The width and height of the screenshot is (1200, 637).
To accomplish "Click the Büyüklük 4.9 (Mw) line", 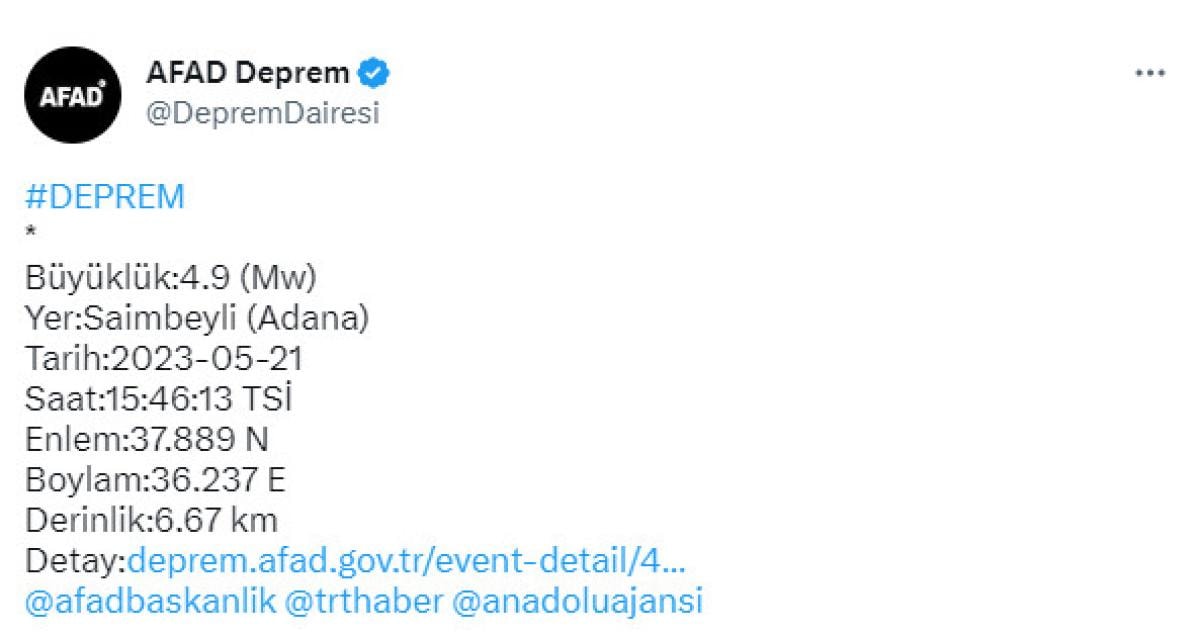I will tap(171, 278).
